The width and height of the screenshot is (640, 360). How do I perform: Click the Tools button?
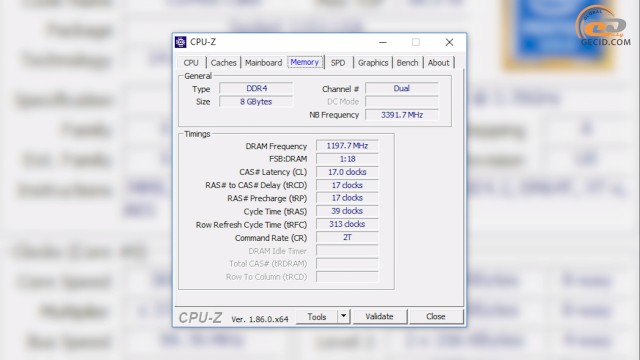point(317,317)
